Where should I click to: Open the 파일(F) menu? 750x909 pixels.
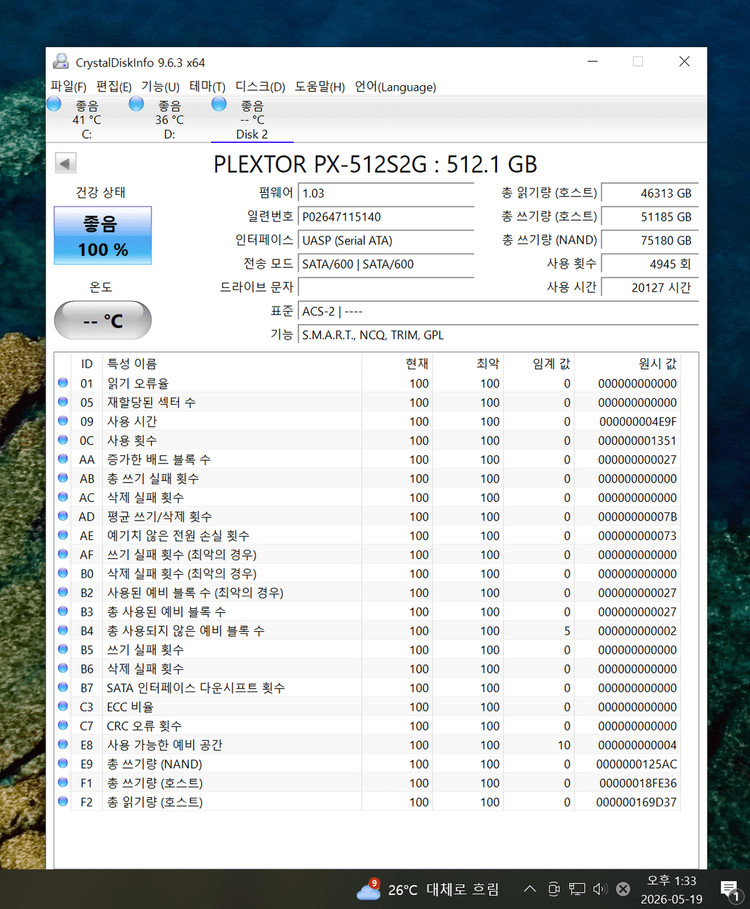click(x=68, y=86)
